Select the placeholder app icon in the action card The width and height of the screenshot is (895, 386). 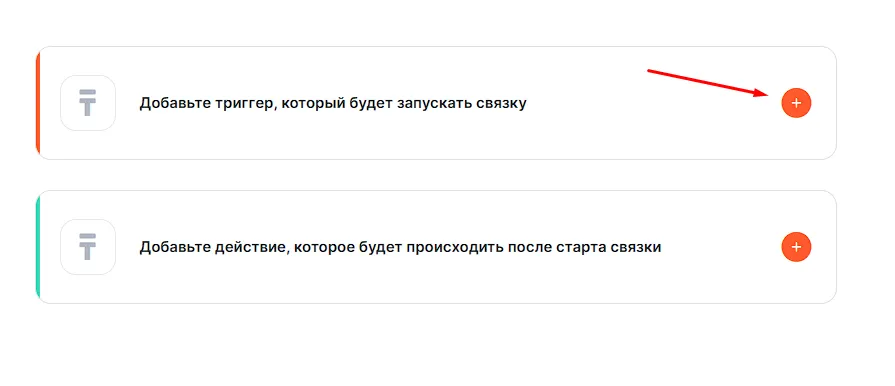(88, 247)
